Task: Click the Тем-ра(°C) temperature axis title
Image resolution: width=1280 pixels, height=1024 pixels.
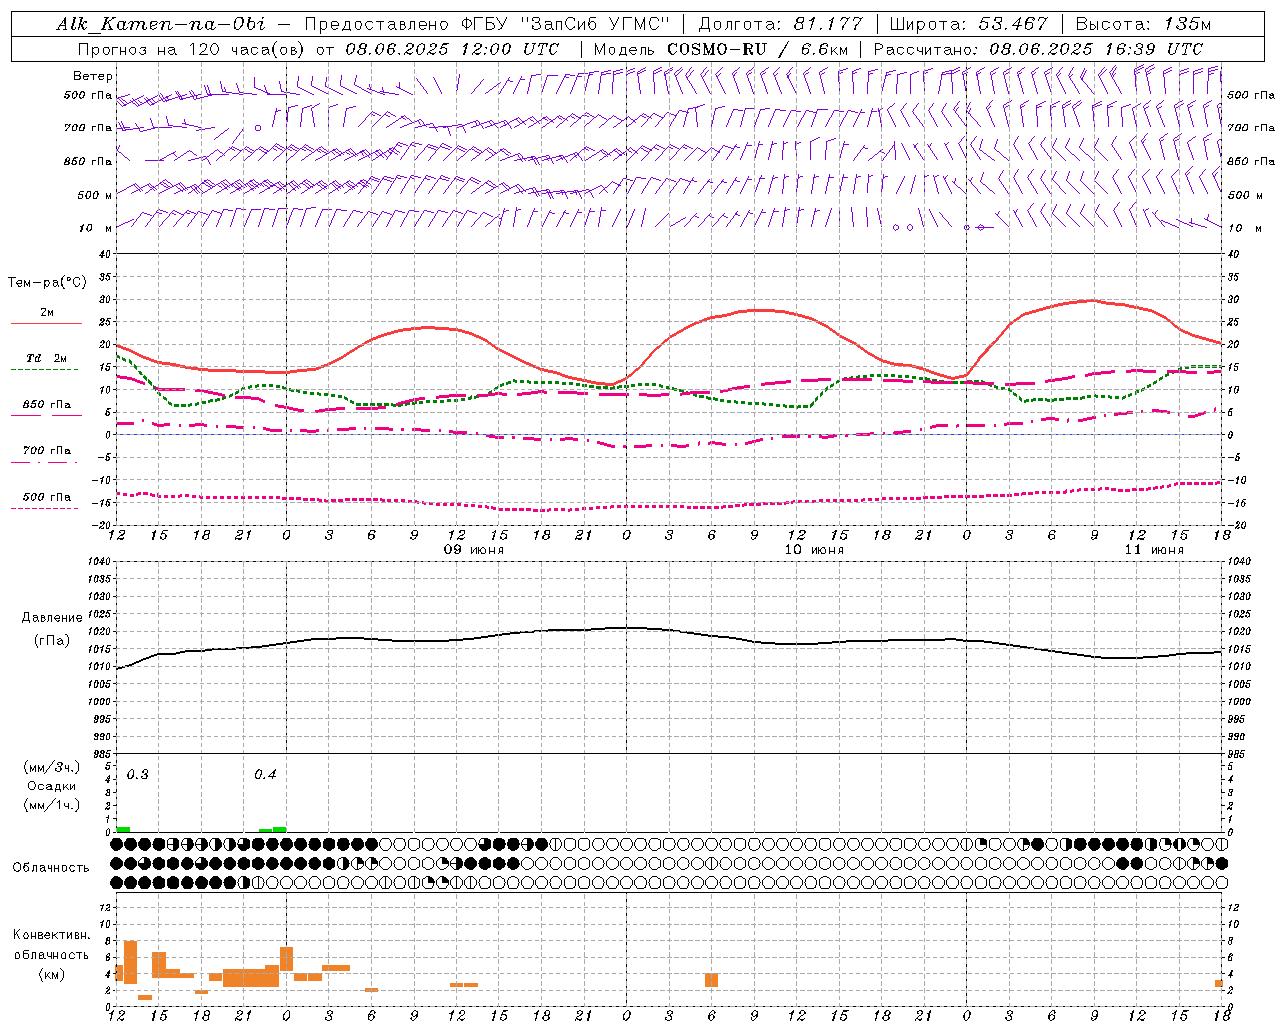Action: [x=47, y=283]
